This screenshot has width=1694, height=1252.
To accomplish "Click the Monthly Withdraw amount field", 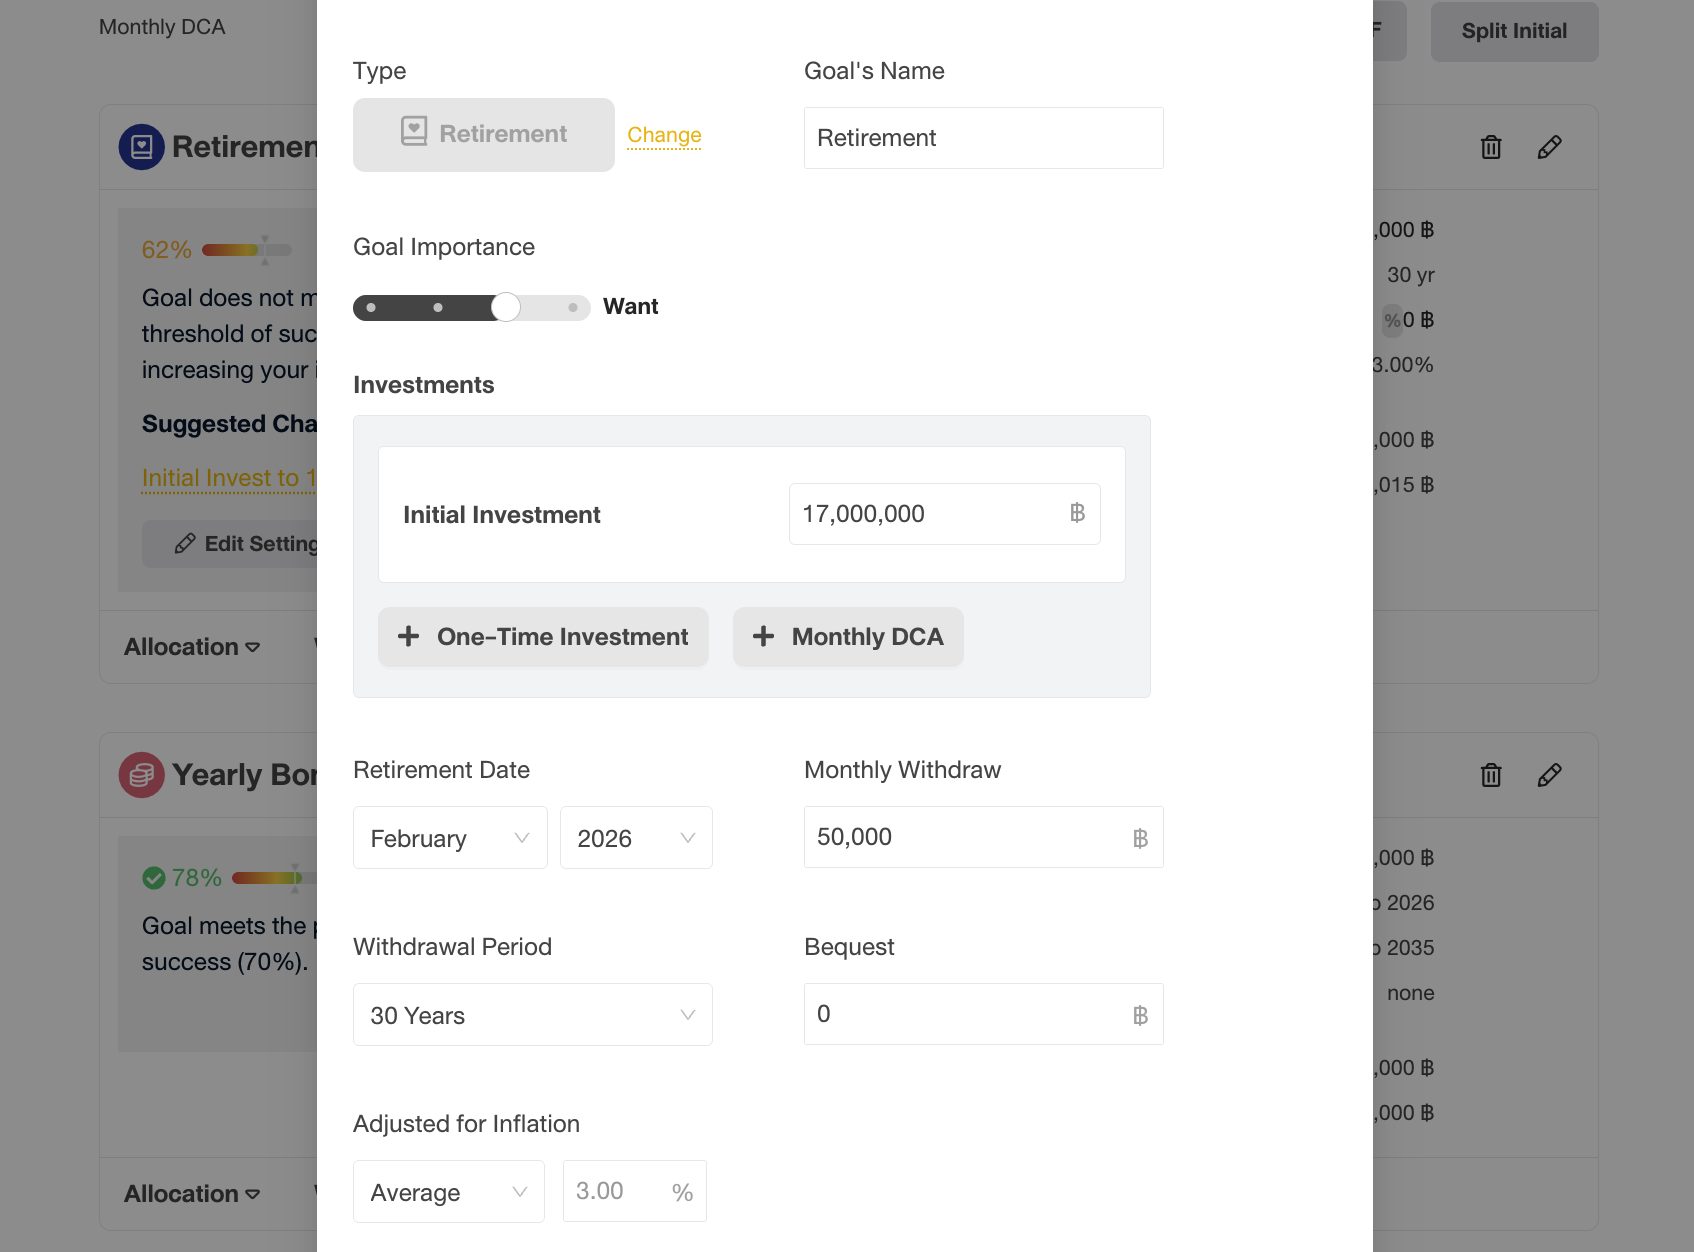I will coord(970,837).
